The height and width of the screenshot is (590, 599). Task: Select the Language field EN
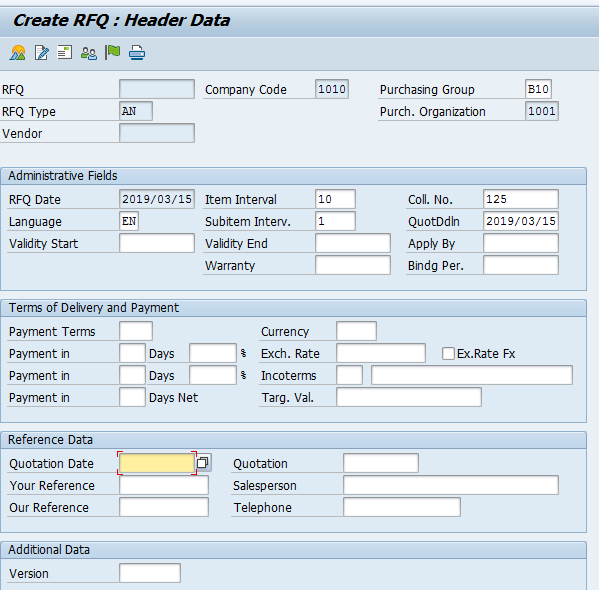pos(129,221)
